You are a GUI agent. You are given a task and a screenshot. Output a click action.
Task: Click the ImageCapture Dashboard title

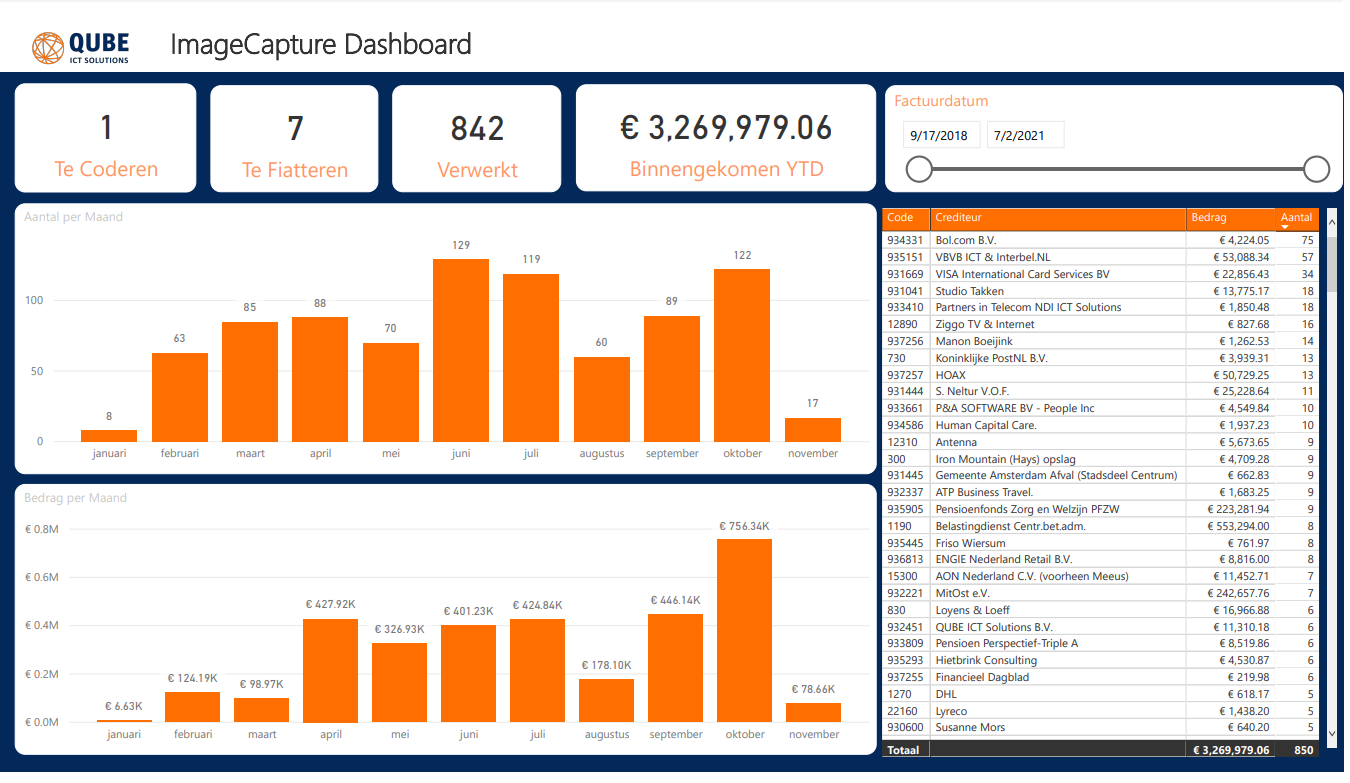pyautogui.click(x=321, y=45)
